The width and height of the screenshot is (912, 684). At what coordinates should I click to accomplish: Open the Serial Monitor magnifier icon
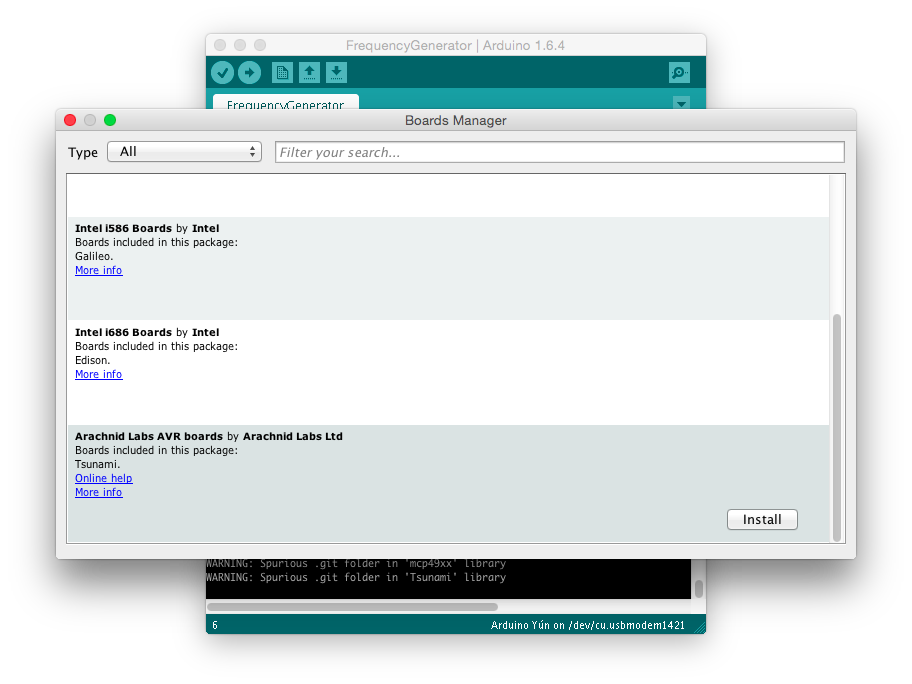pyautogui.click(x=679, y=73)
